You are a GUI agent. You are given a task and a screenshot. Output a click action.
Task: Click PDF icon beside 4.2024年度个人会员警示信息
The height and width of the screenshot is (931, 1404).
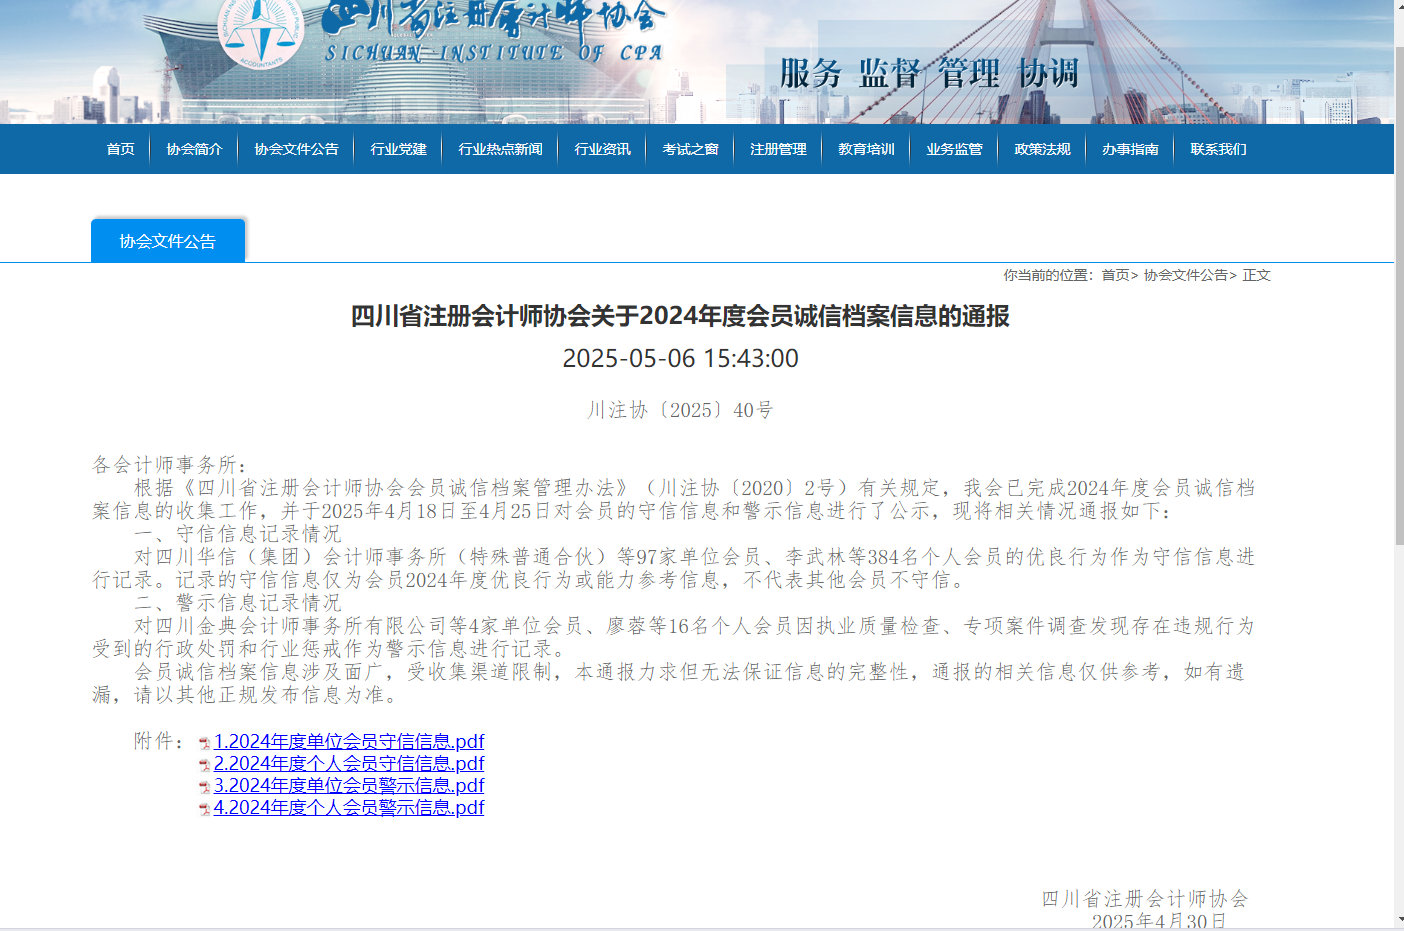[204, 809]
